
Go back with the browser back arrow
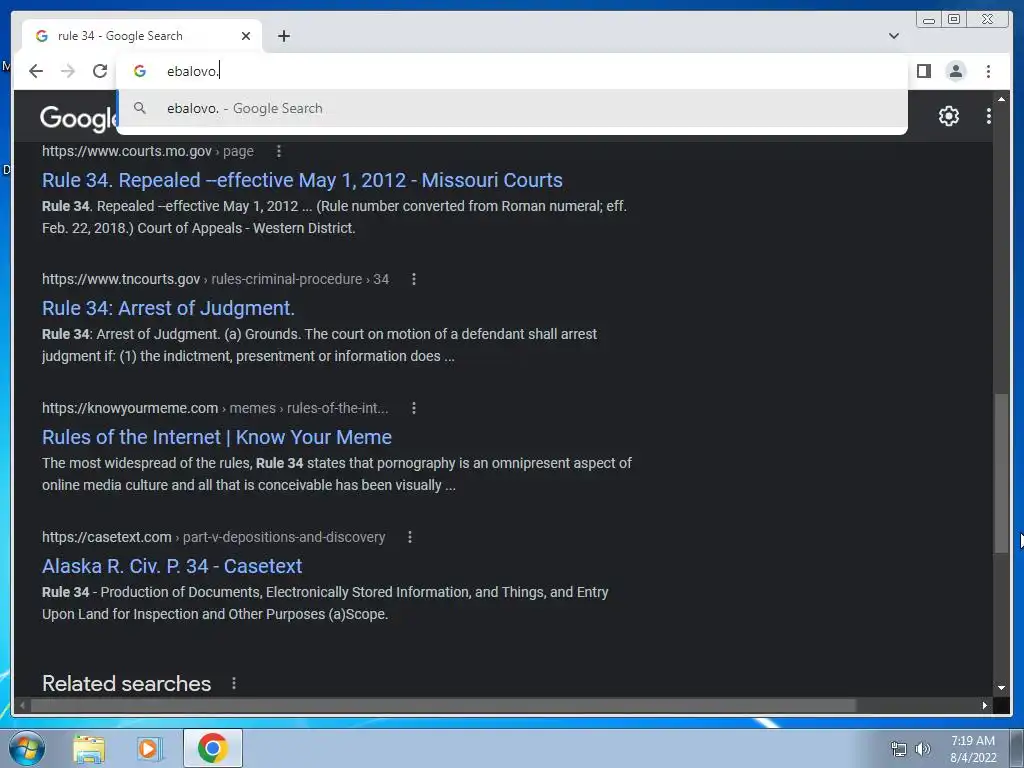coord(36,71)
